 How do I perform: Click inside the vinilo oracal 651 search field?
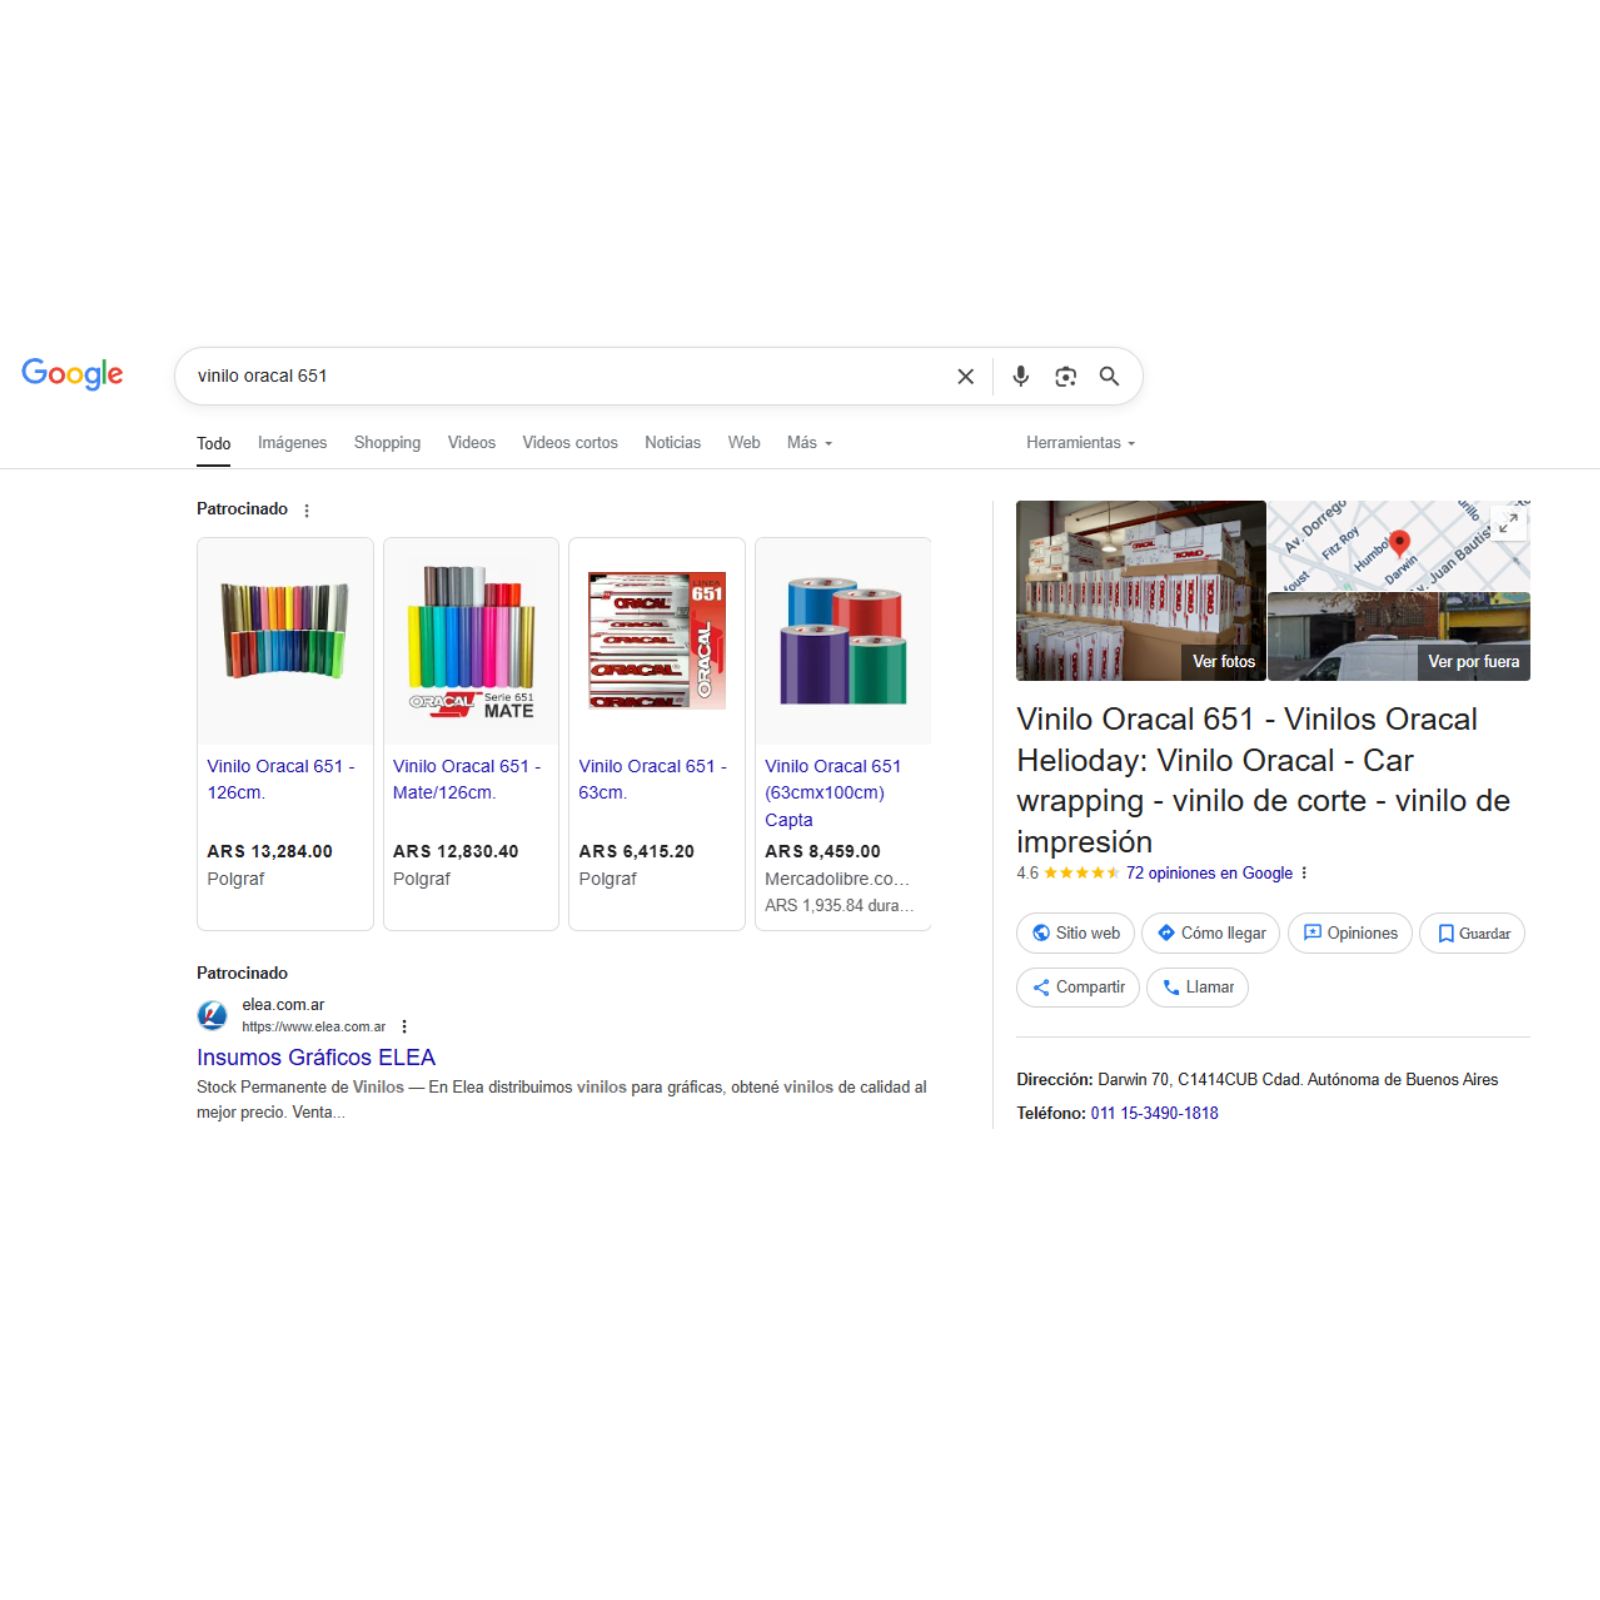565,376
